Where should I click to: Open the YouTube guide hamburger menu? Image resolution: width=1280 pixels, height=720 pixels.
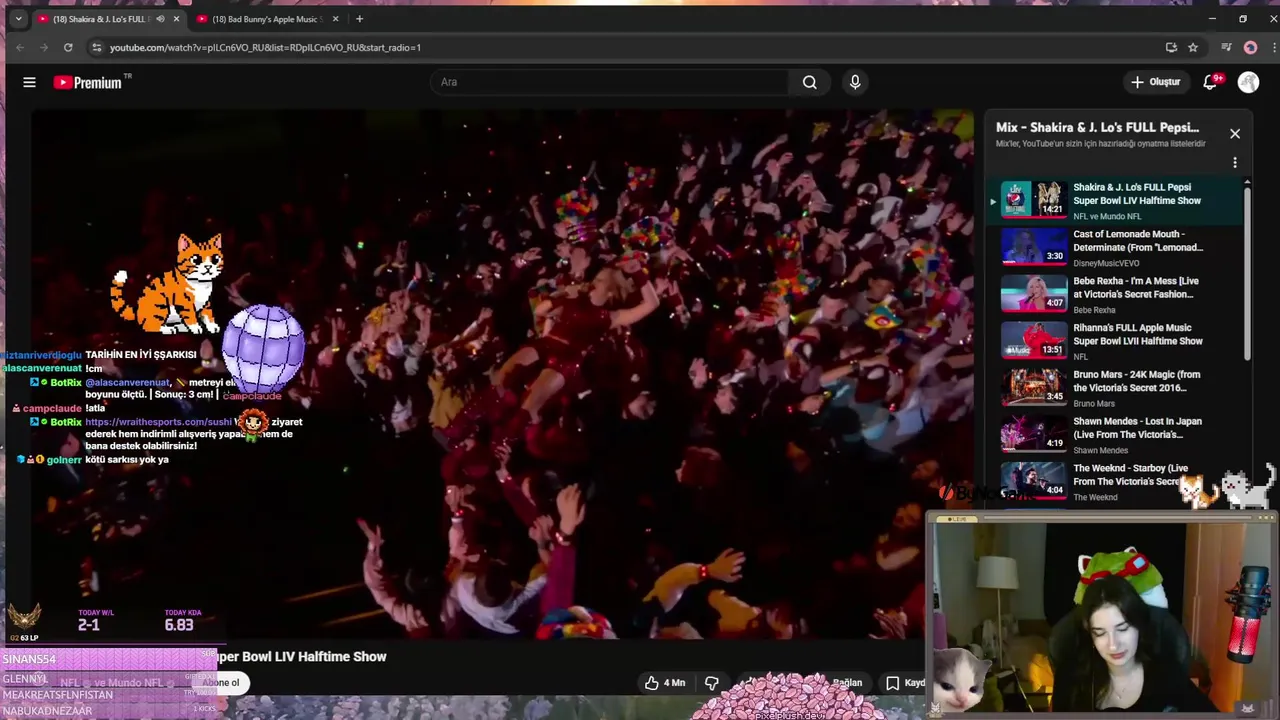[x=29, y=82]
